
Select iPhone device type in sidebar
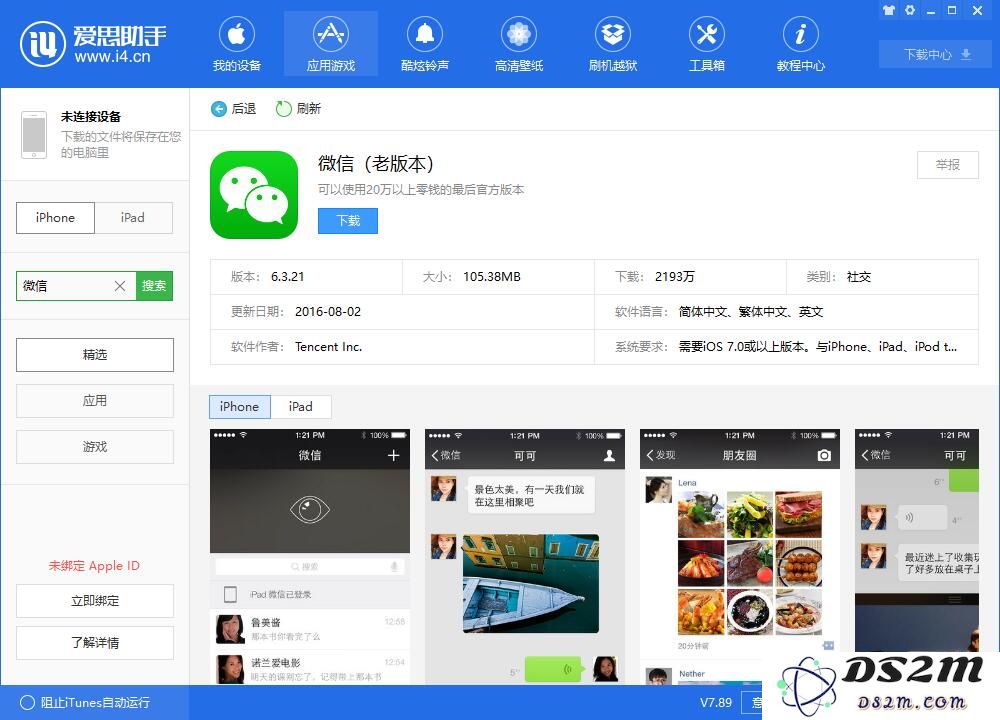55,217
